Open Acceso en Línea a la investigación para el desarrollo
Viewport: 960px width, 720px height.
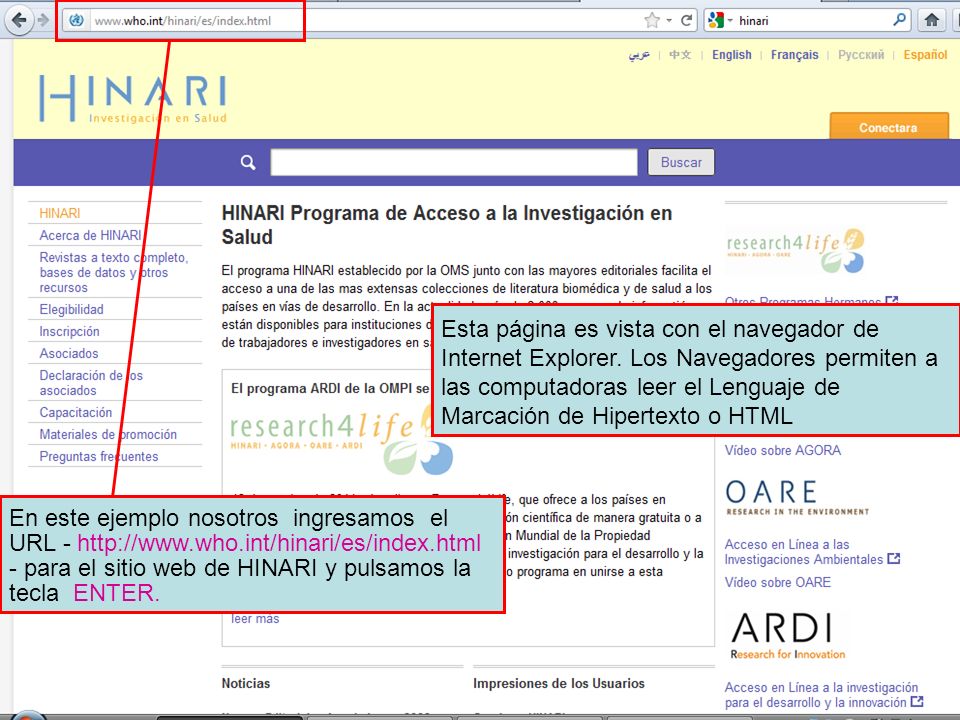pyautogui.click(x=821, y=695)
